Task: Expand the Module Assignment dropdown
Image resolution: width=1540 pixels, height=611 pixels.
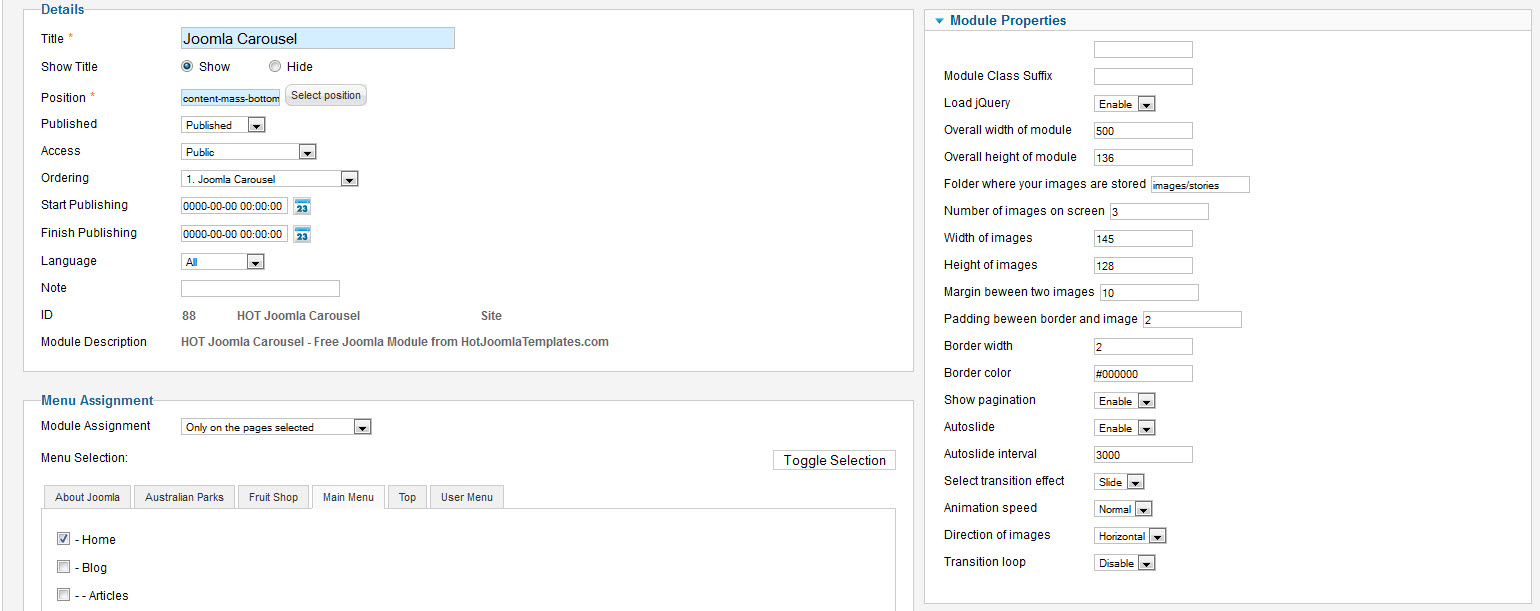Action: (276, 427)
